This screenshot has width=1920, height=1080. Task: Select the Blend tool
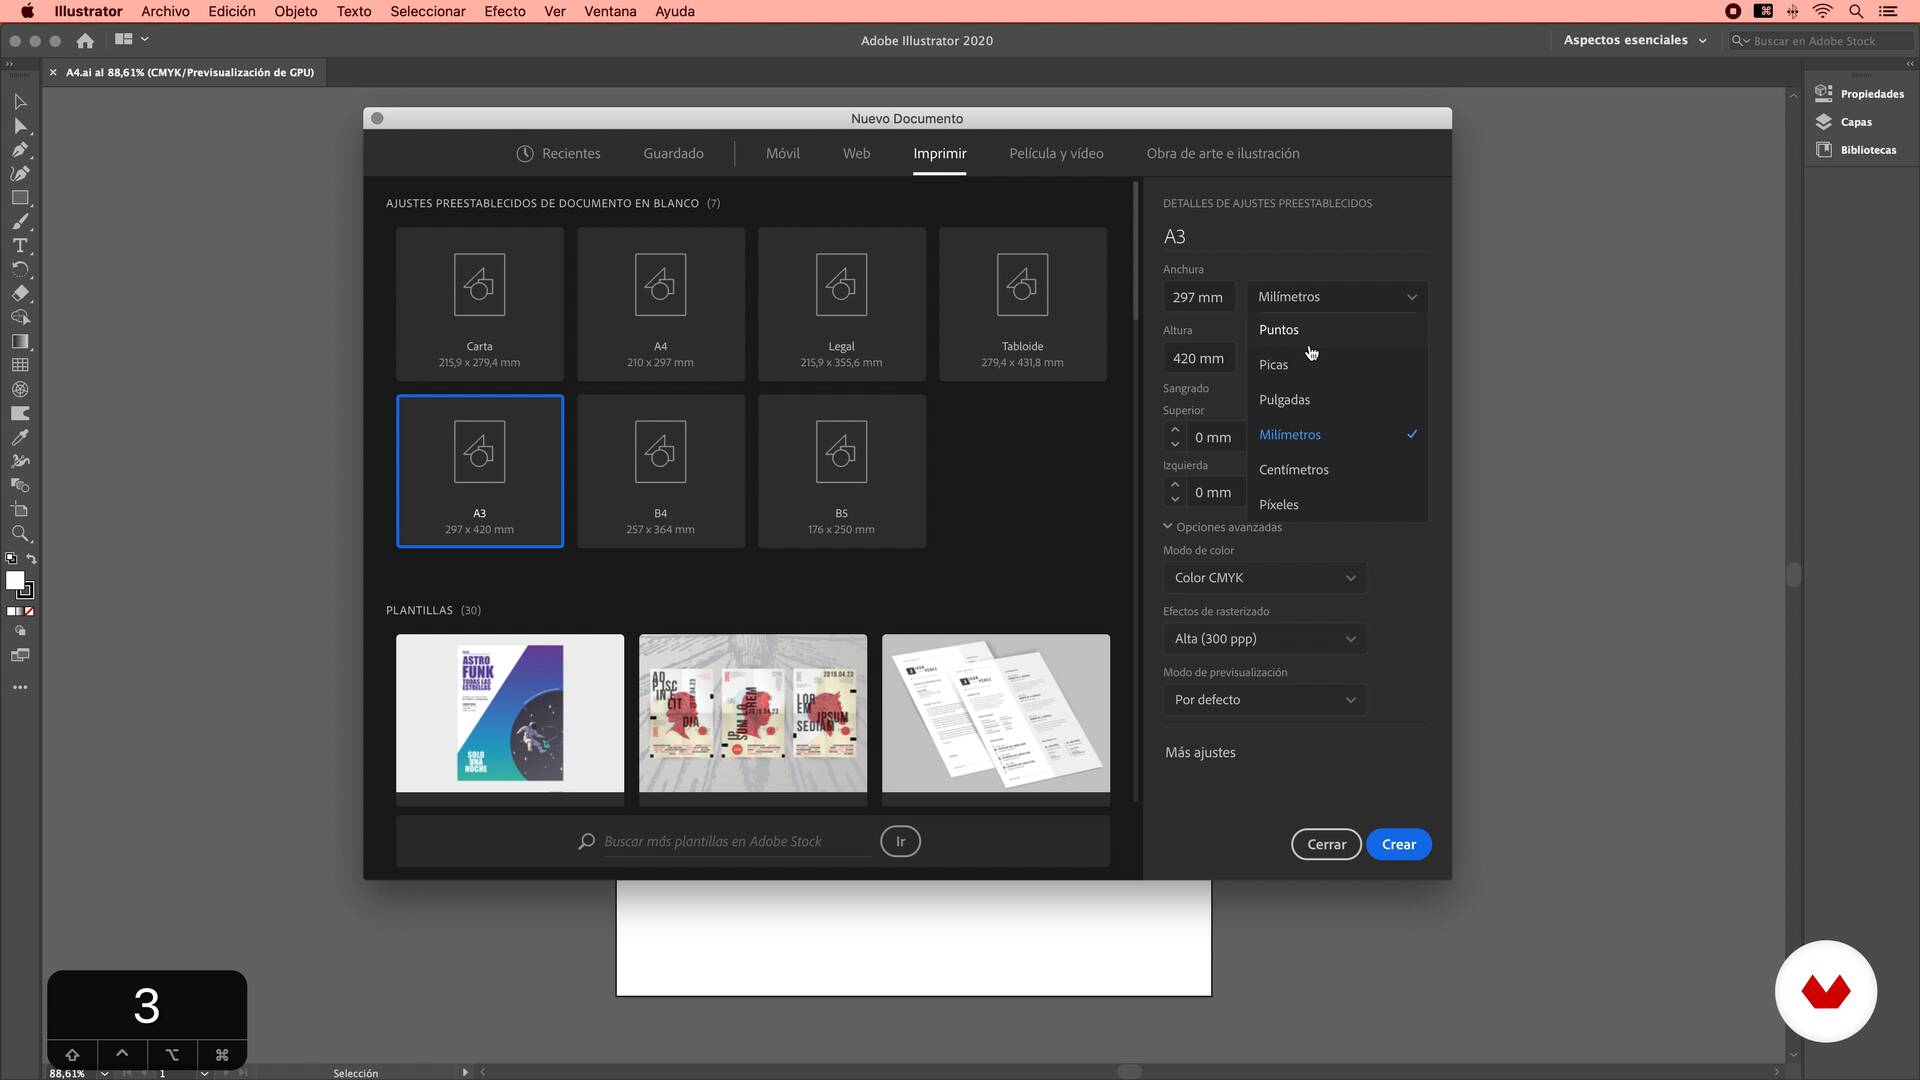pyautogui.click(x=20, y=486)
